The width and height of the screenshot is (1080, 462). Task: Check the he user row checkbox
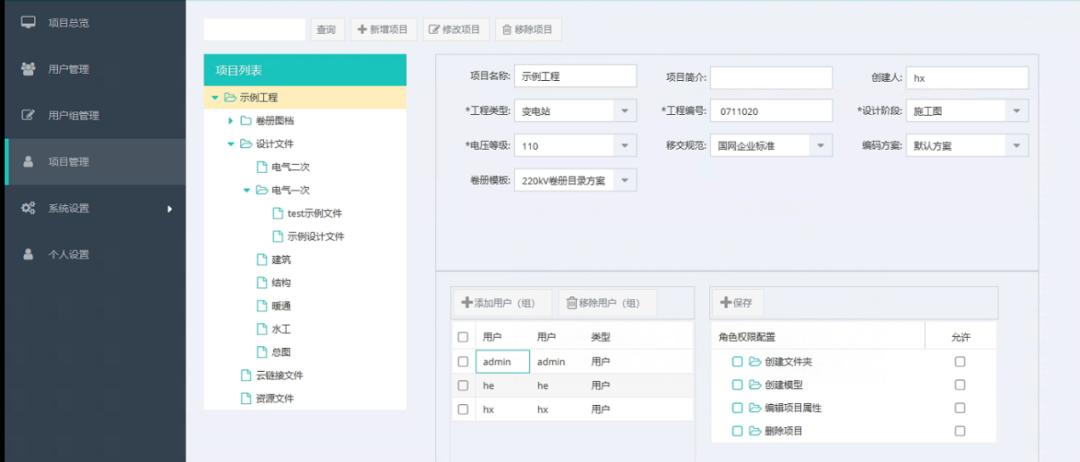[463, 386]
